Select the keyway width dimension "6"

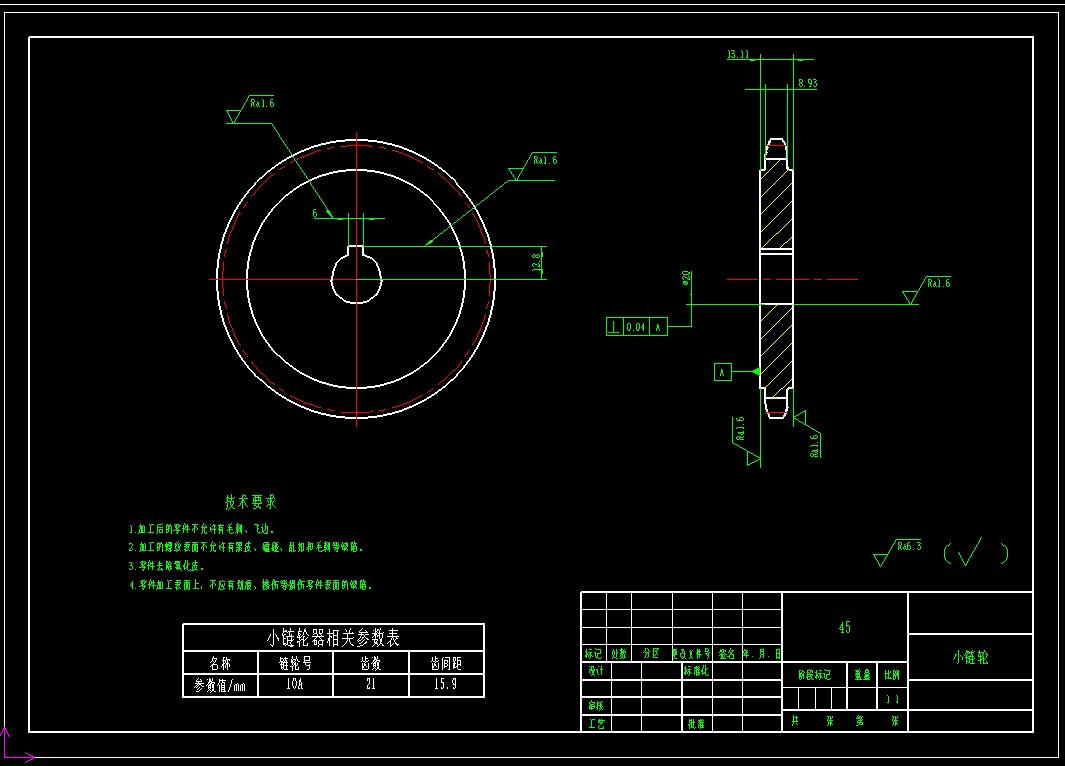tap(314, 213)
